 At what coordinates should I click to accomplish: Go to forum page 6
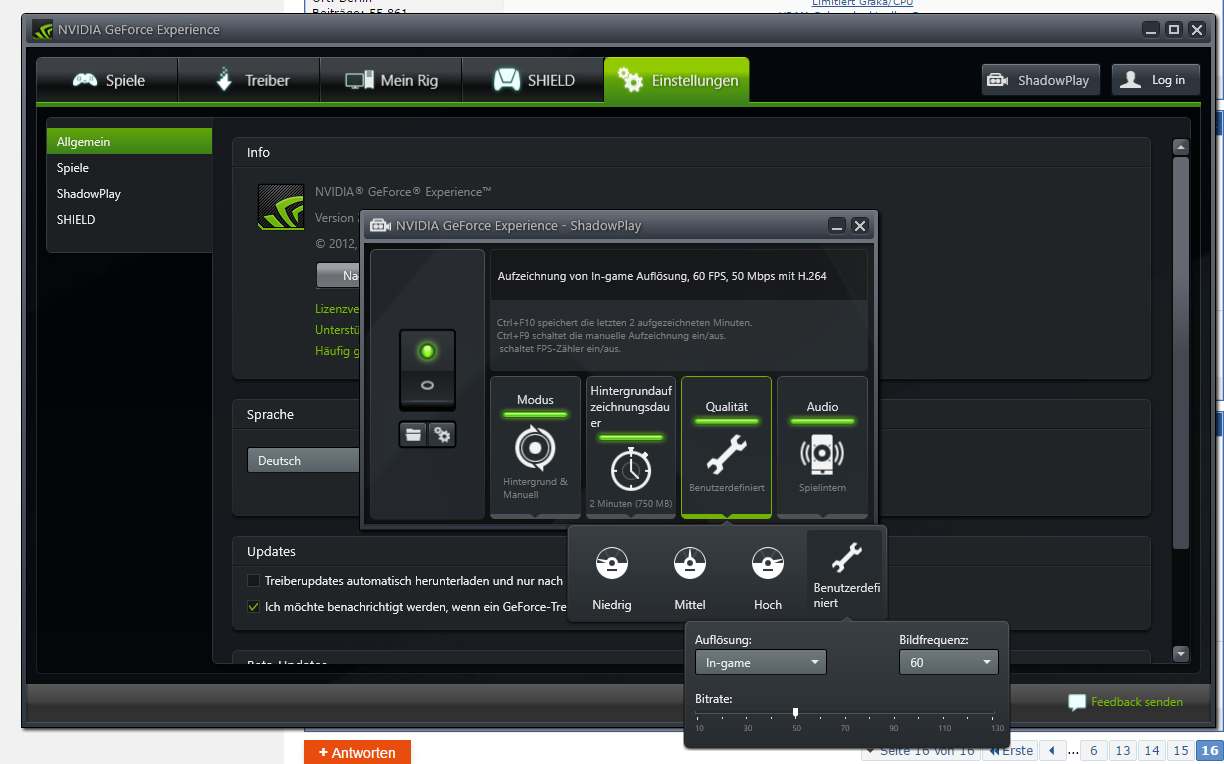1094,750
